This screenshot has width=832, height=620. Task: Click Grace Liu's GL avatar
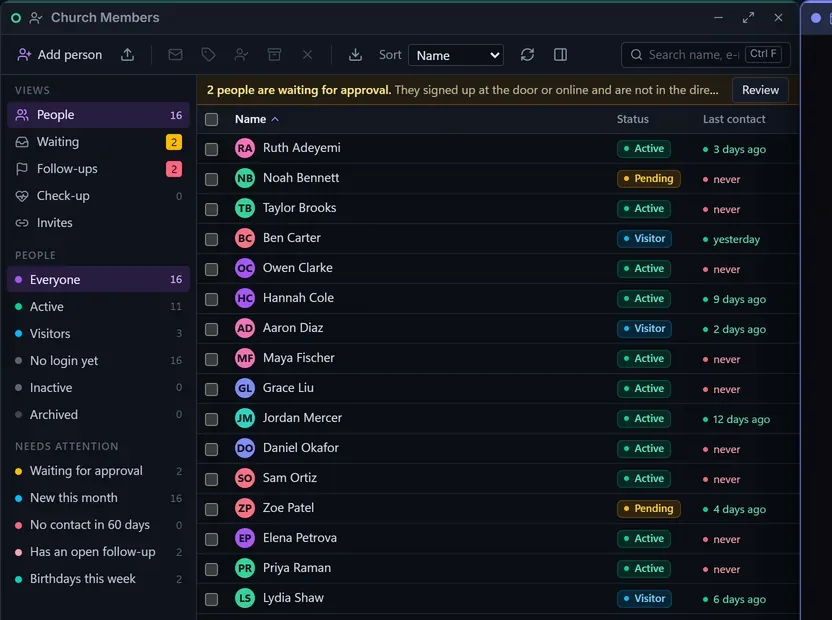245,388
